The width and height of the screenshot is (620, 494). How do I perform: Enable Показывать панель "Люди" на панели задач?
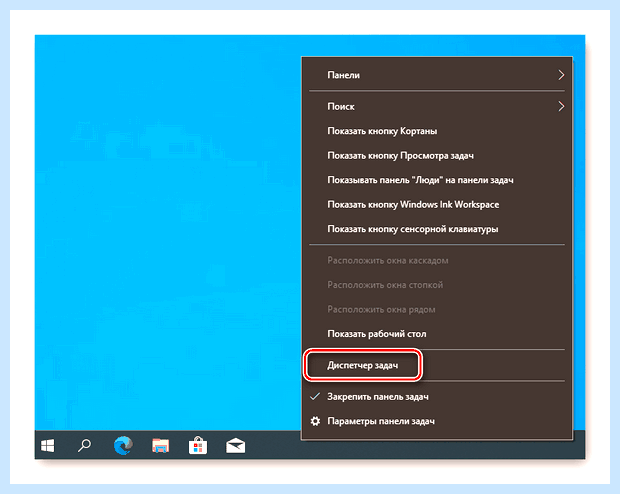(x=420, y=180)
